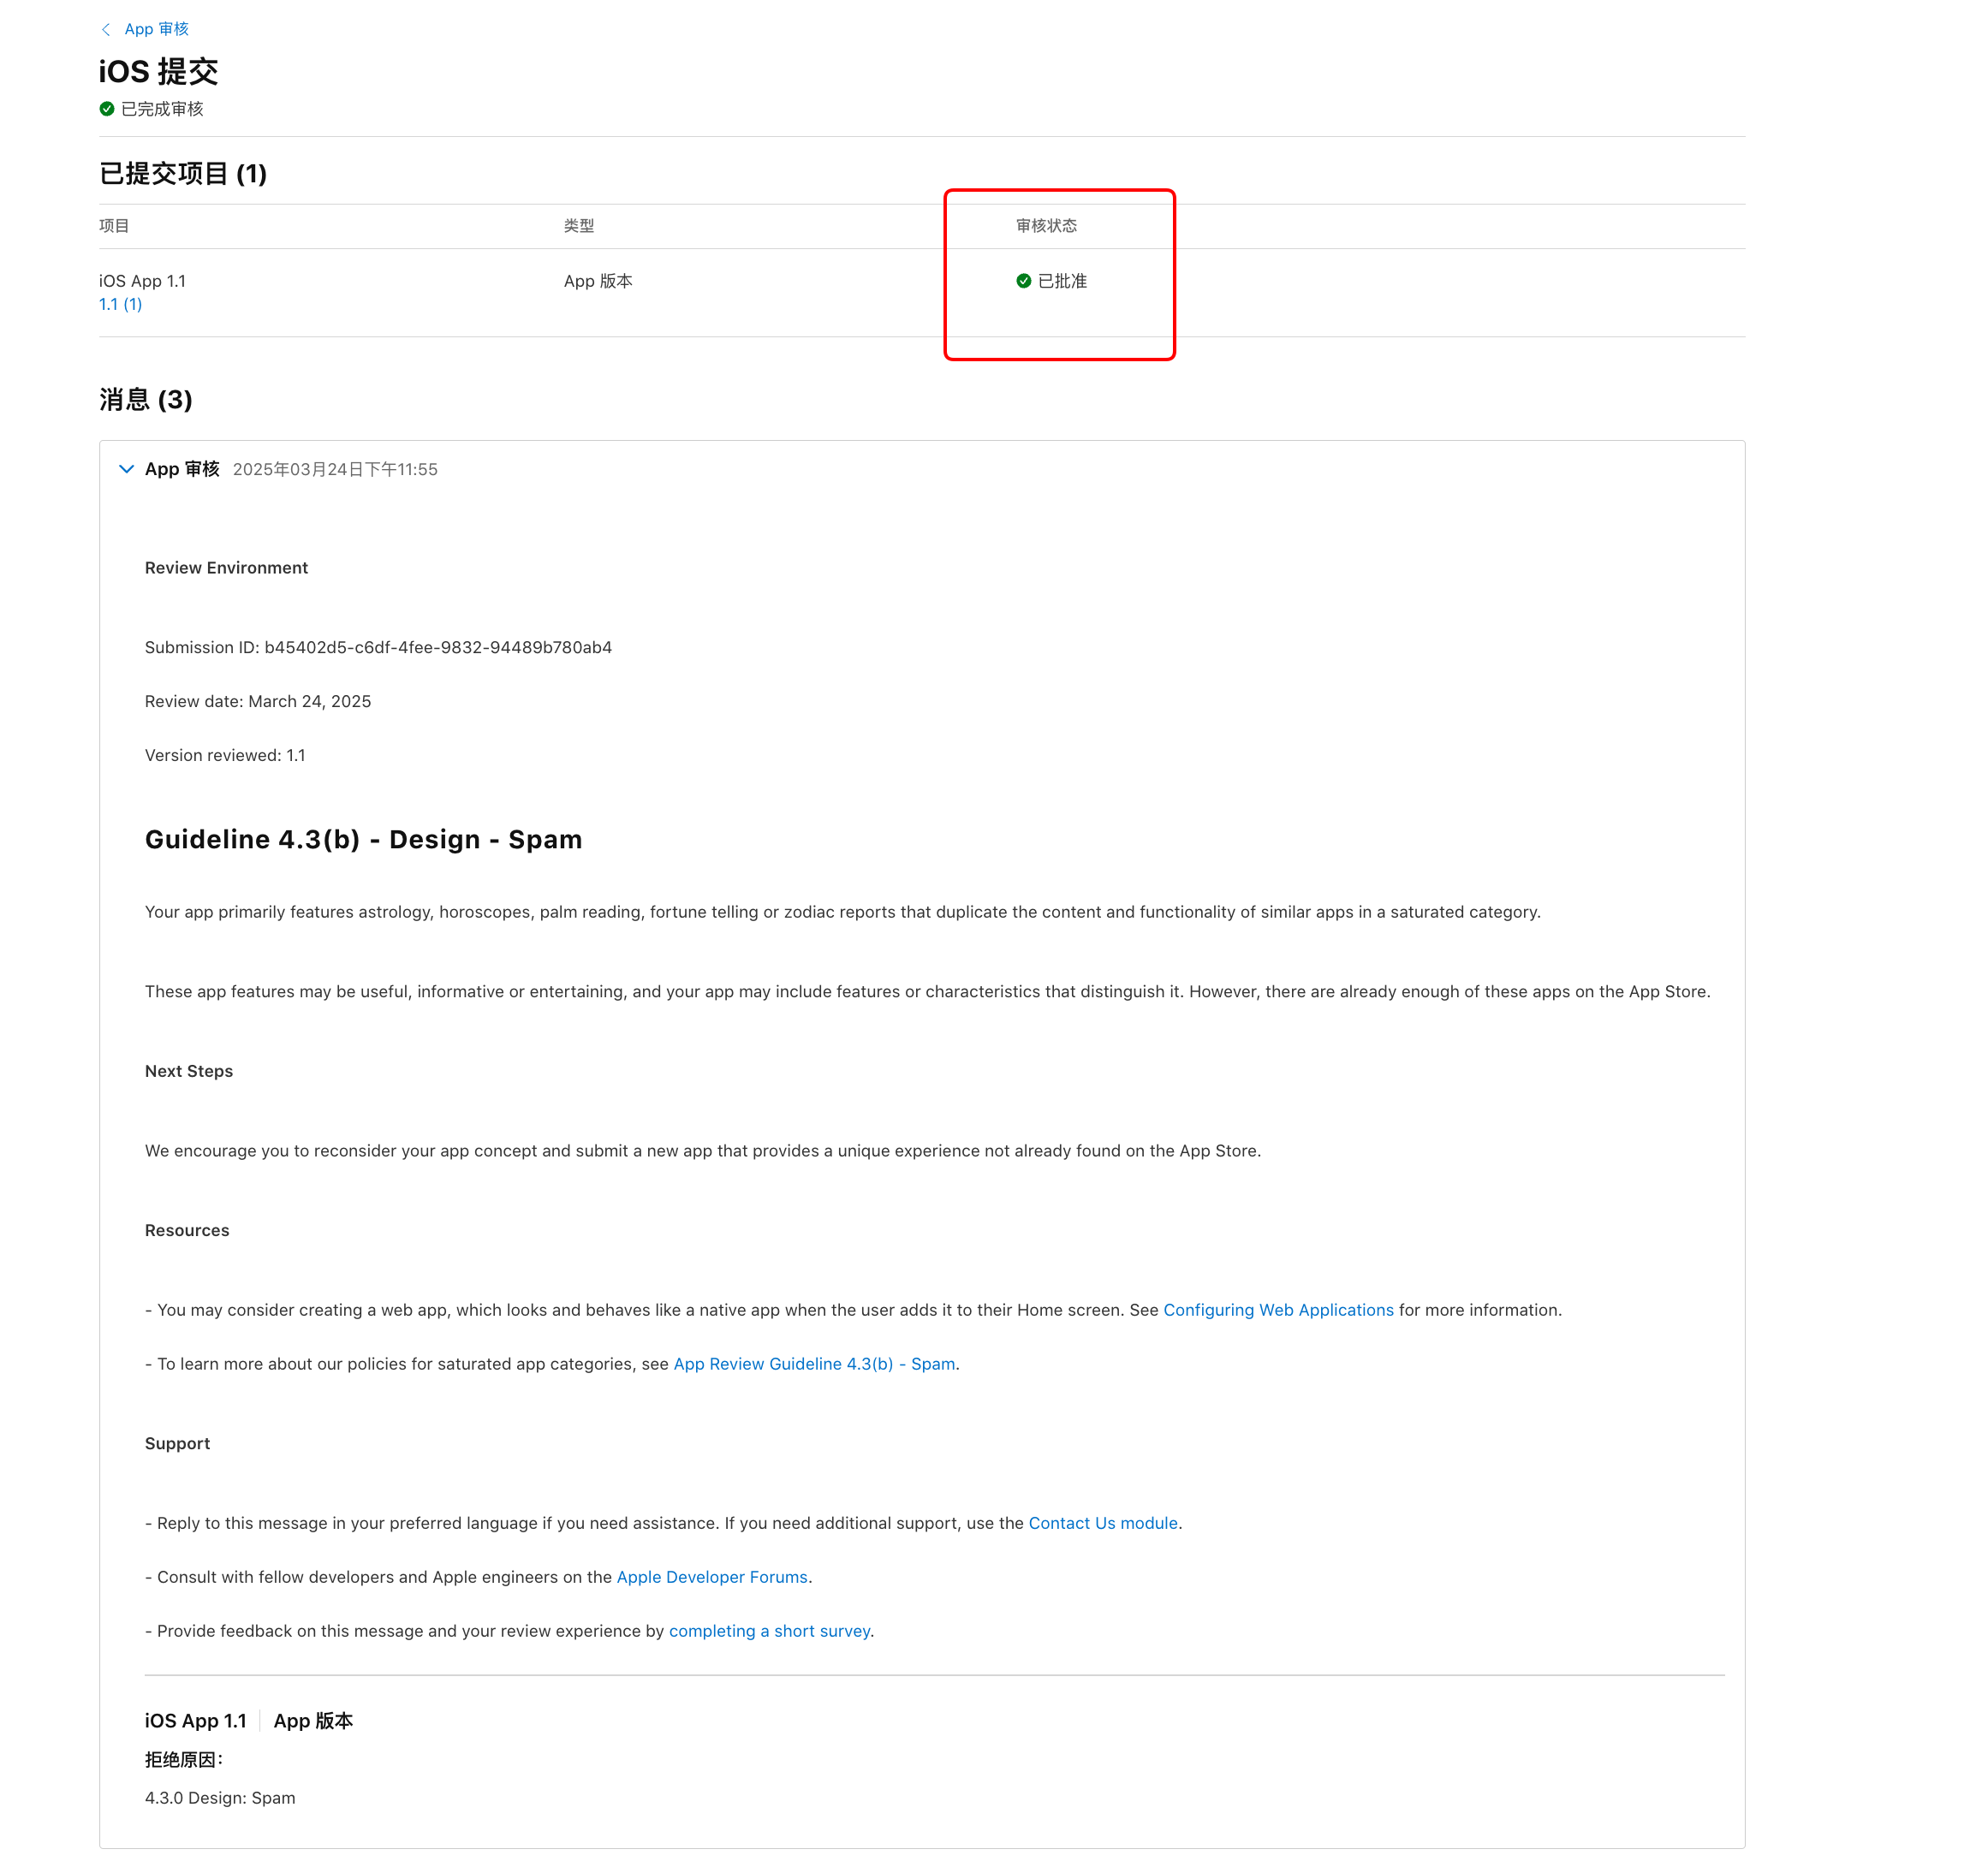Open build link 1.1 (1)

(120, 304)
